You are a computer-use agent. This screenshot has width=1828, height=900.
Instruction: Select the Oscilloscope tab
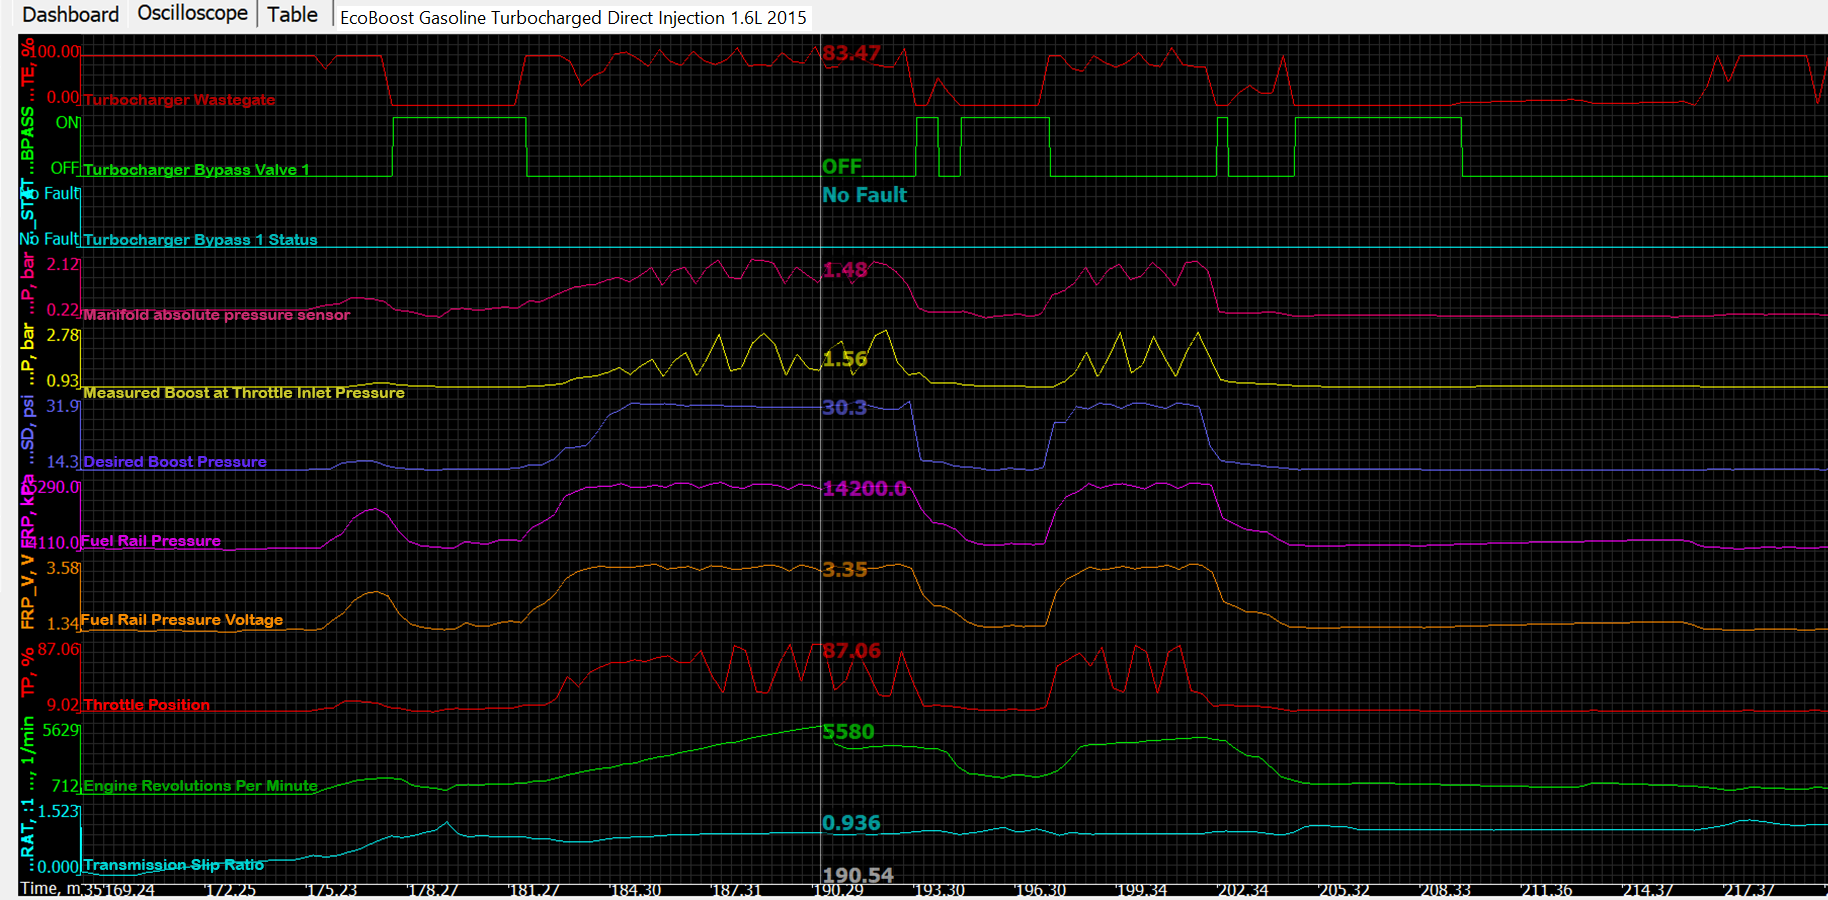point(192,13)
